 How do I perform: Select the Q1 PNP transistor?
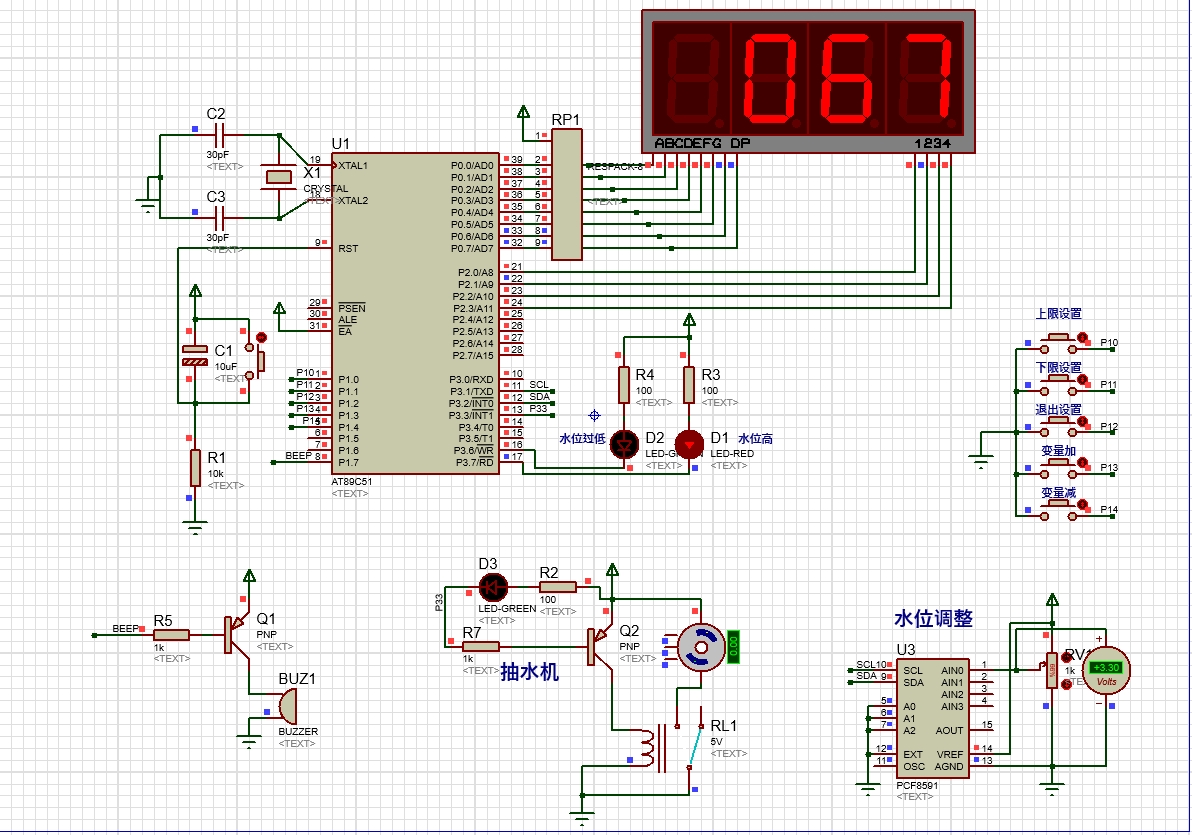[x=237, y=635]
